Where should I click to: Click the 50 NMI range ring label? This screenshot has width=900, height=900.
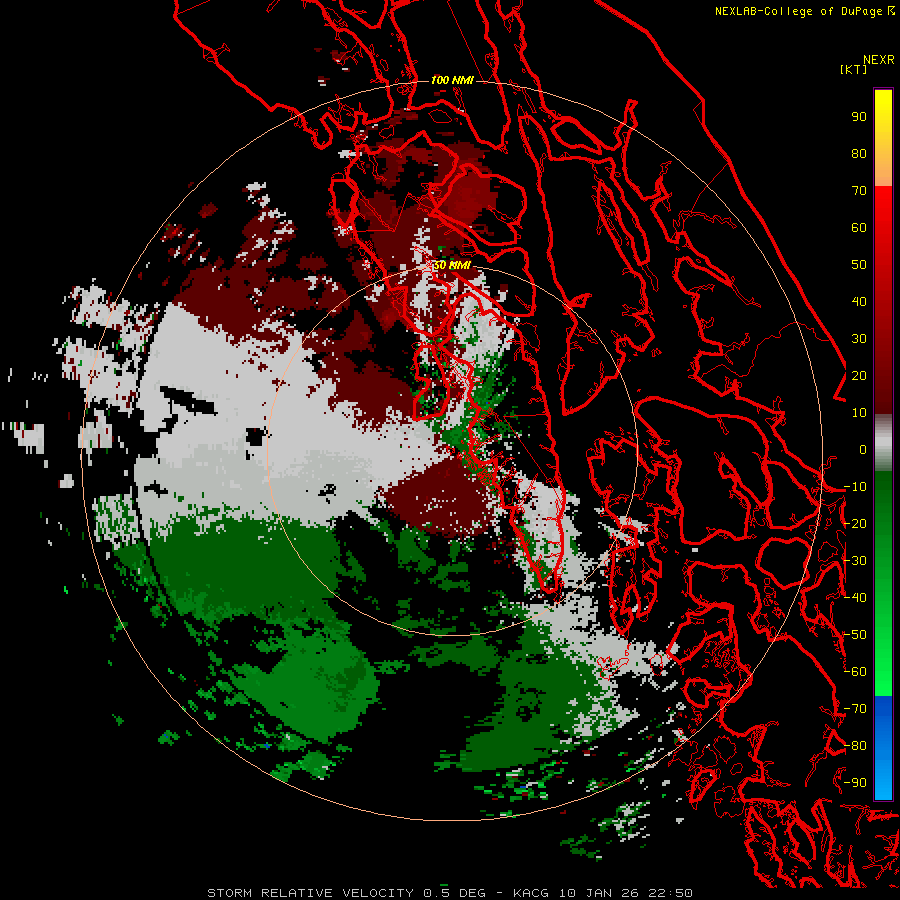[x=452, y=265]
